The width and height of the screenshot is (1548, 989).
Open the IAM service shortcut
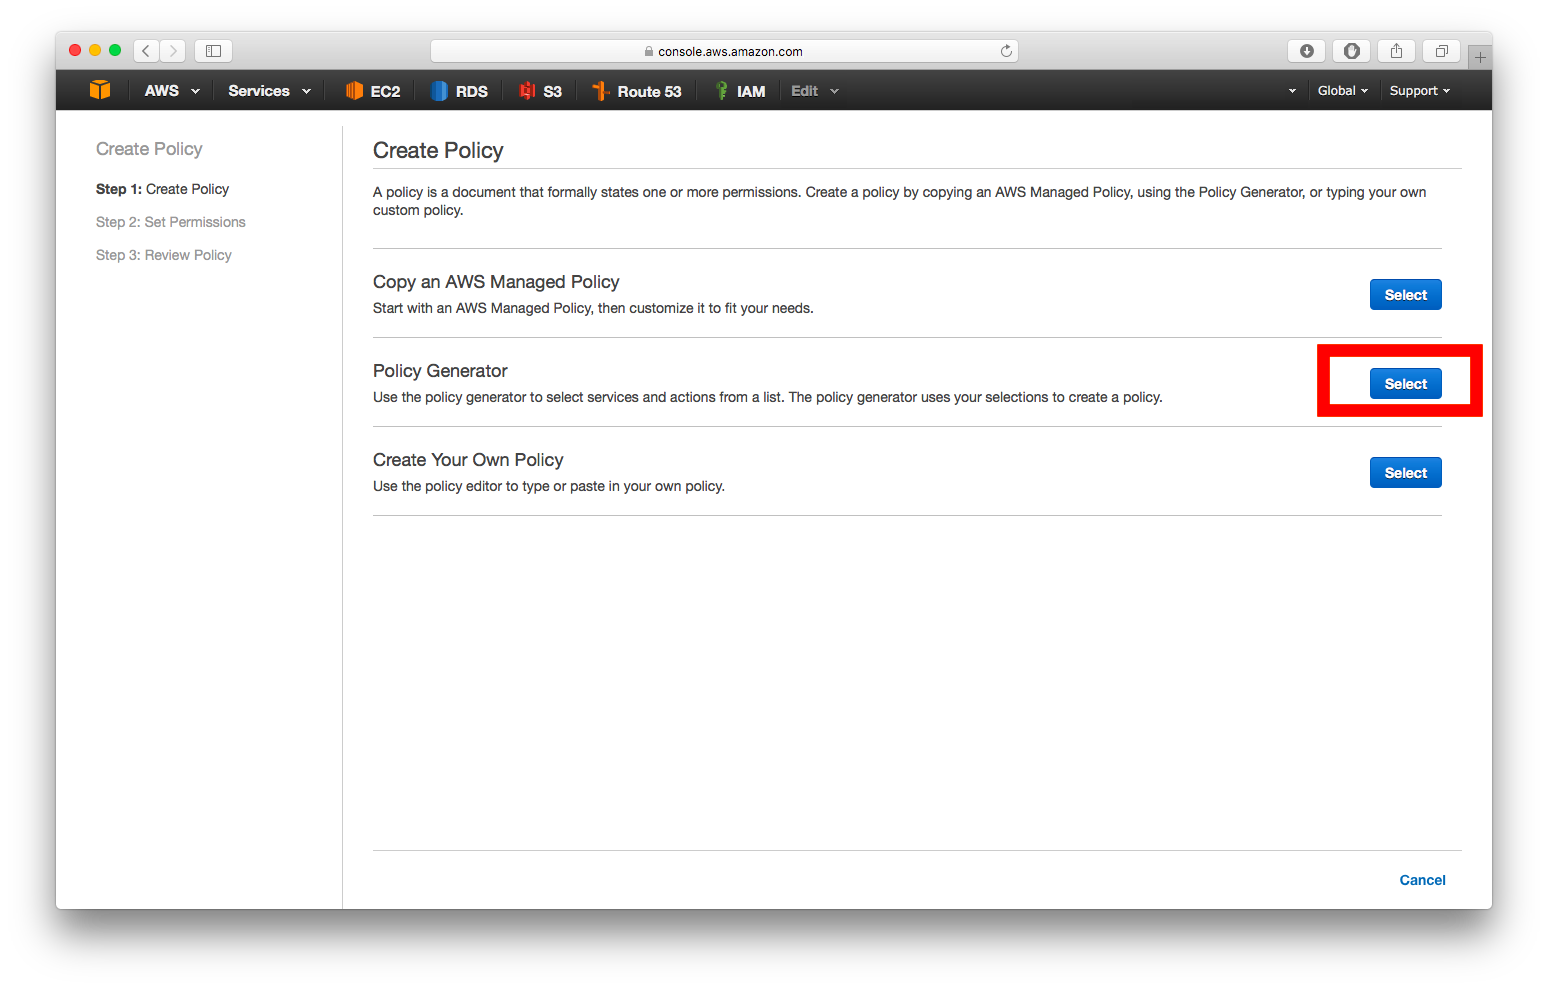[x=740, y=91]
